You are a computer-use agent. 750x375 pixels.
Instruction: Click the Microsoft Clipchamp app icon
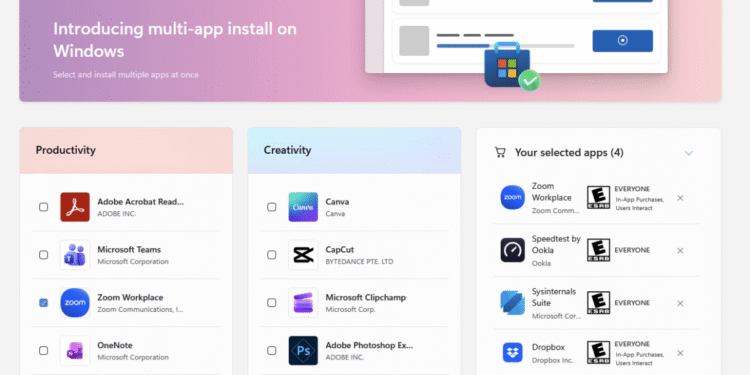[x=303, y=302]
